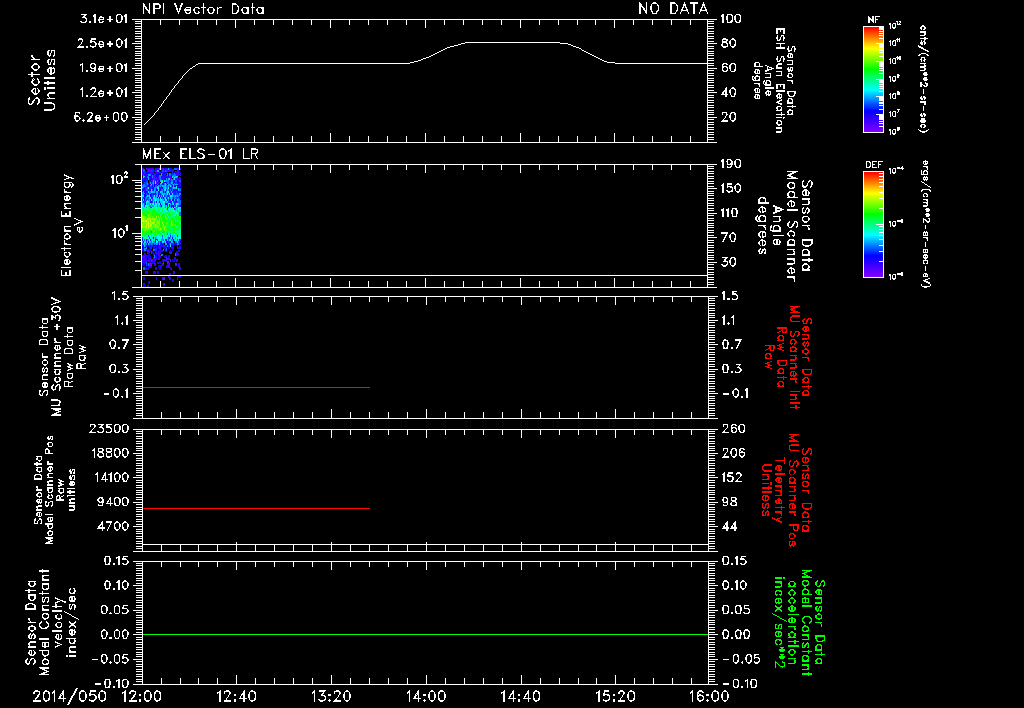Click the green Model Constant velocity line

(x=425, y=634)
